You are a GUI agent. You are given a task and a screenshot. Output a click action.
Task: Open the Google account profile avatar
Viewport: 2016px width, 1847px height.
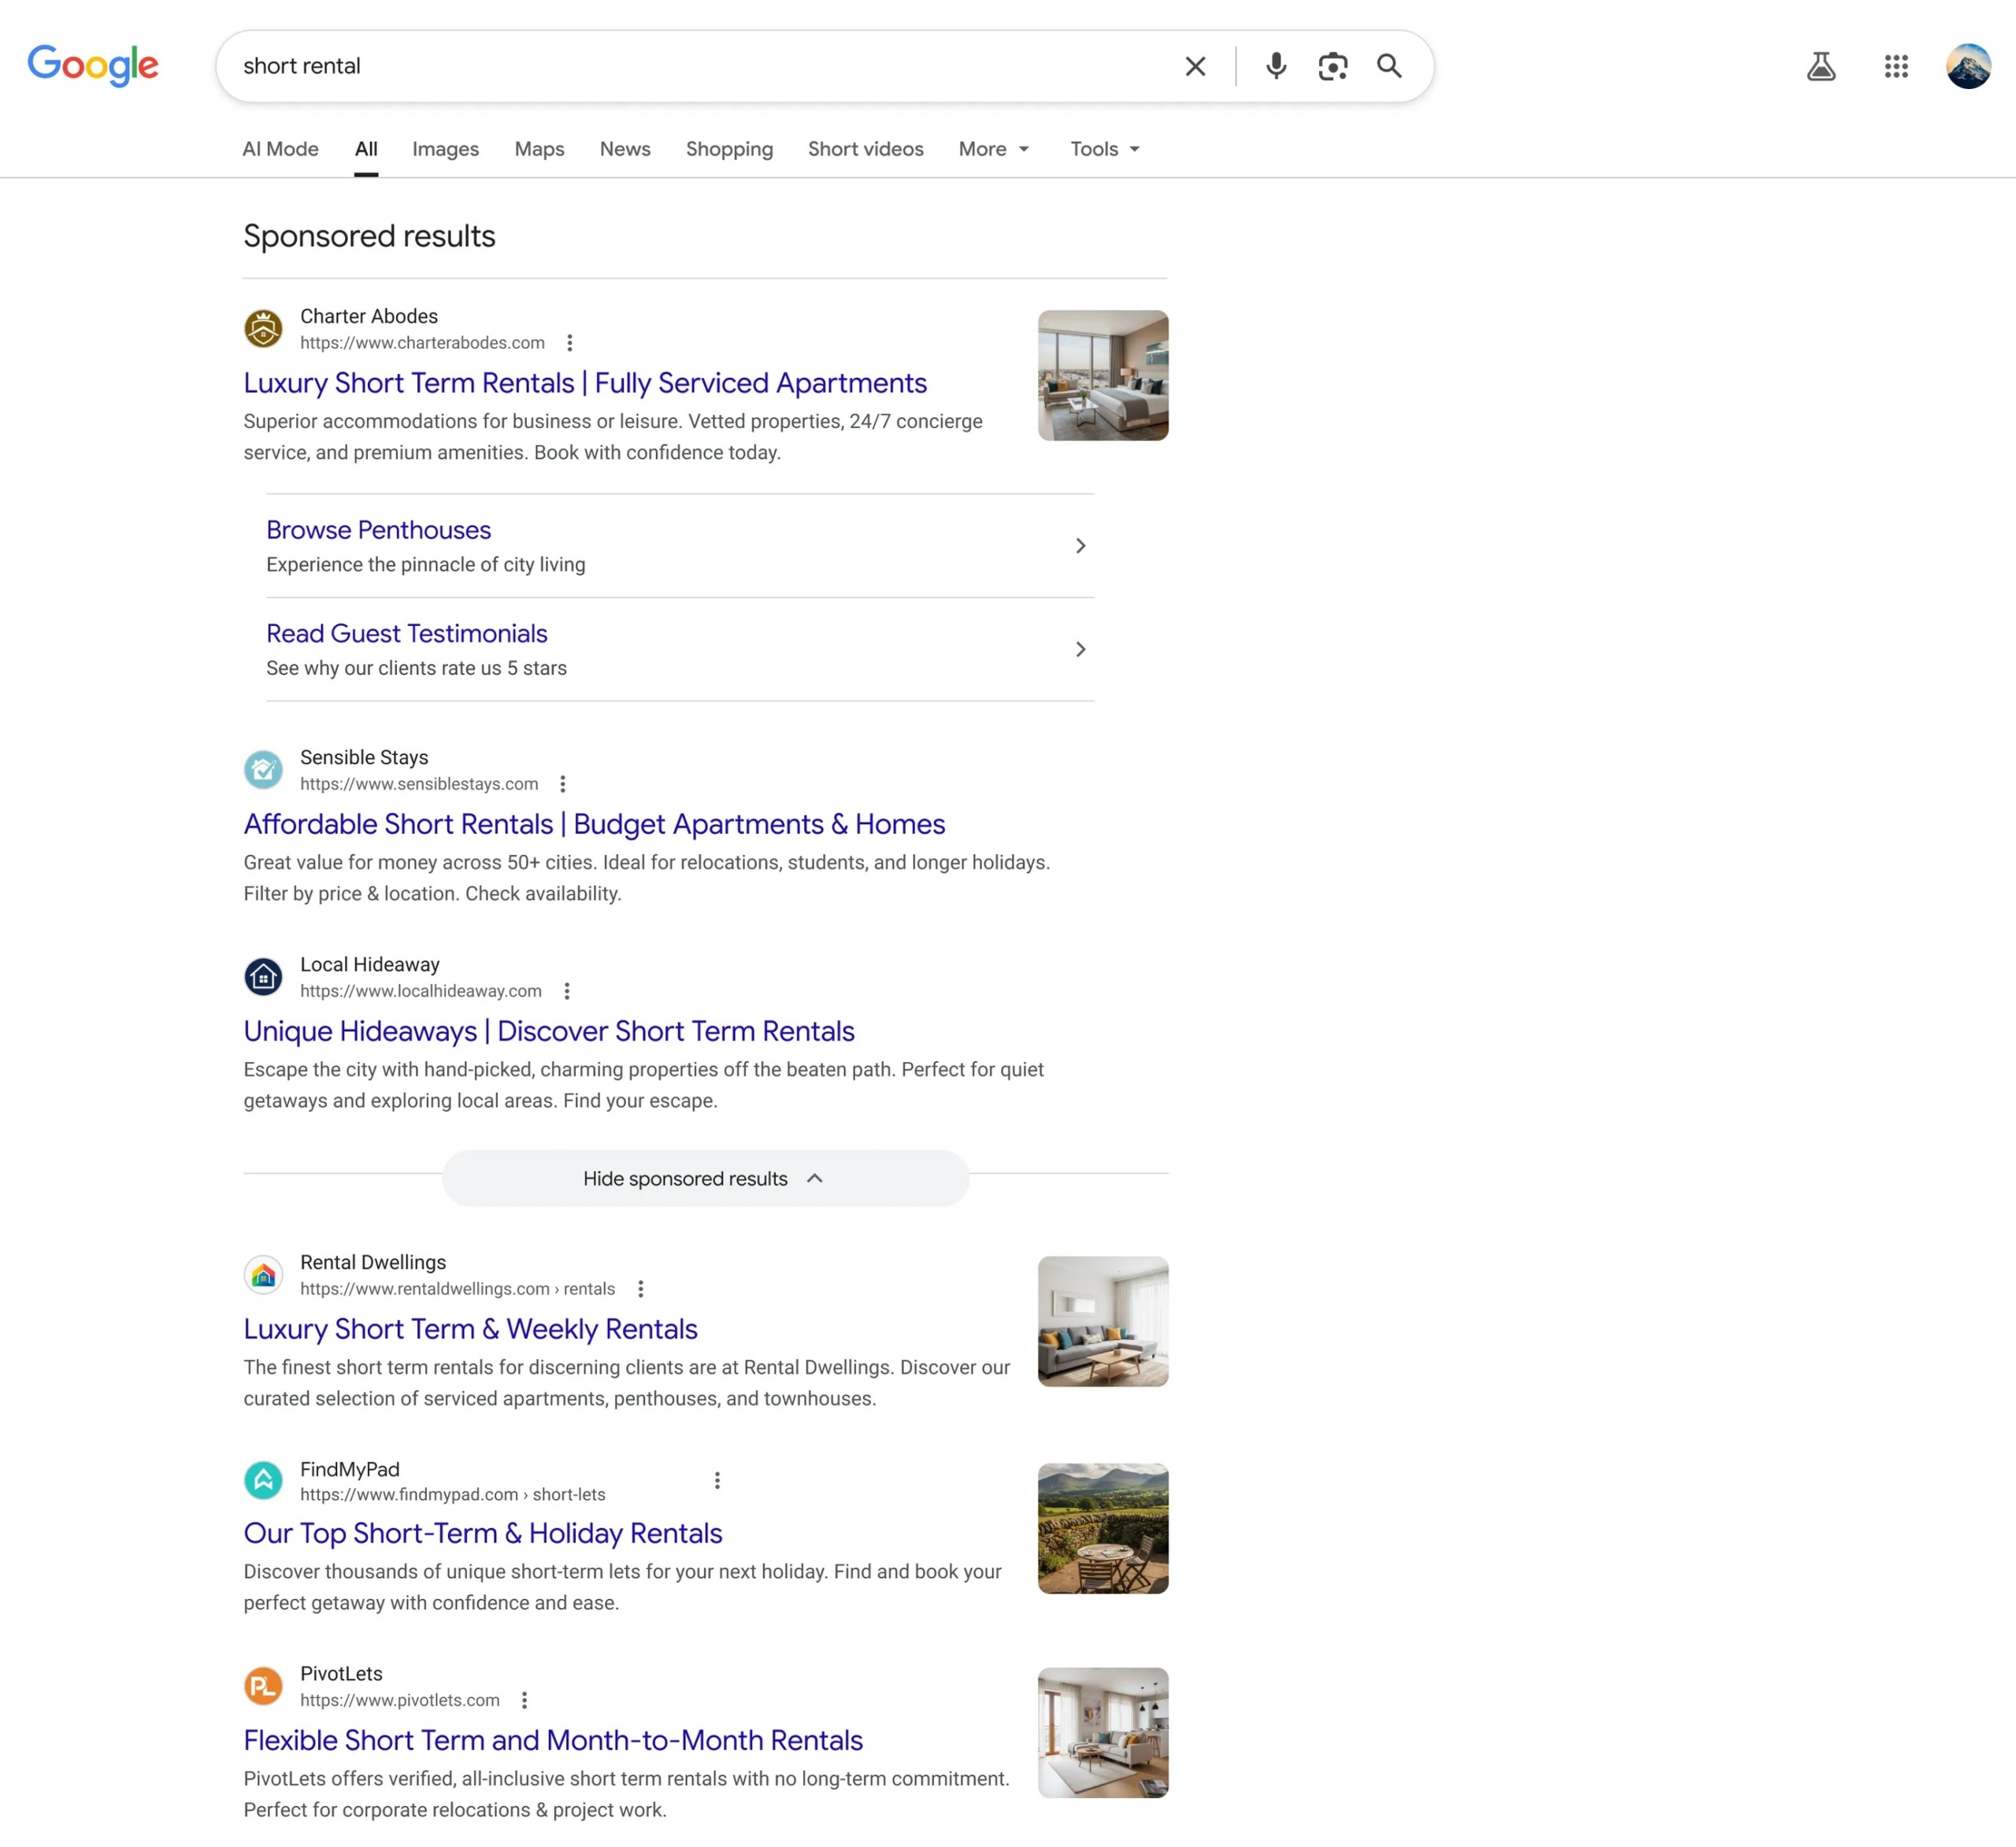pyautogui.click(x=1967, y=66)
